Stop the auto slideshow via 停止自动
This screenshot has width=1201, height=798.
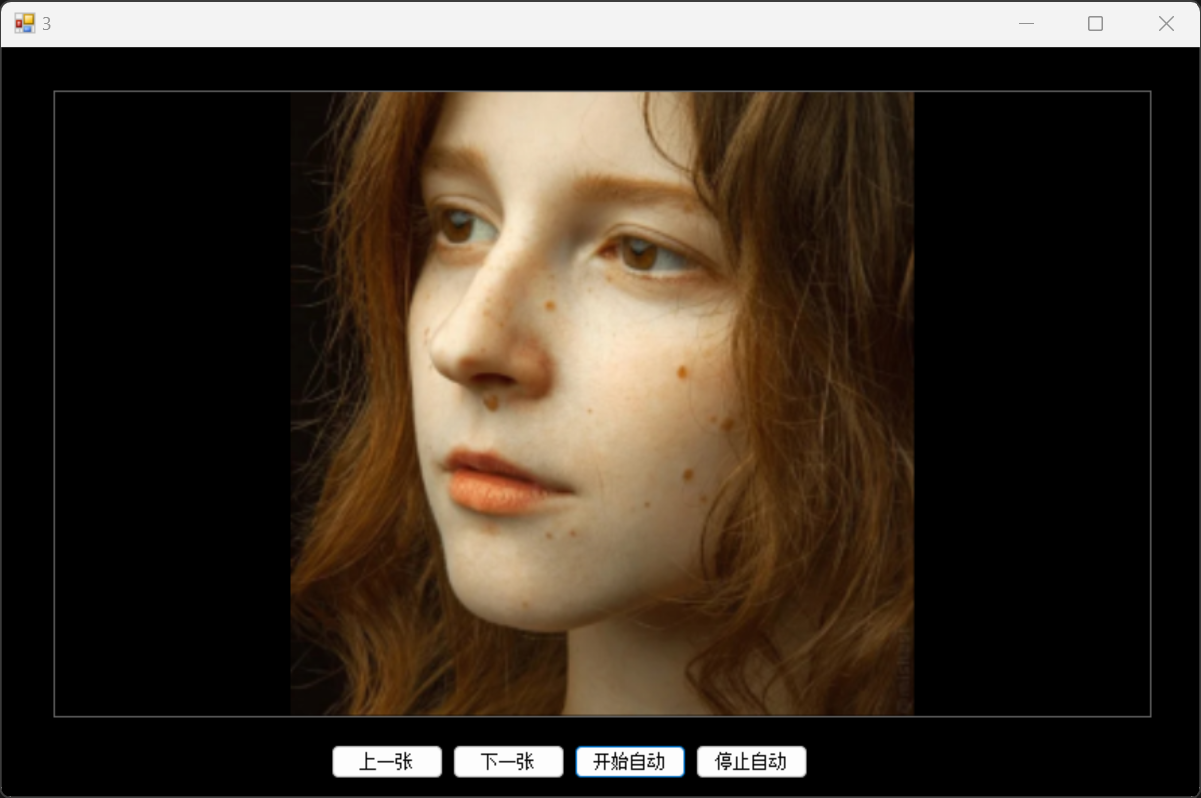(751, 762)
